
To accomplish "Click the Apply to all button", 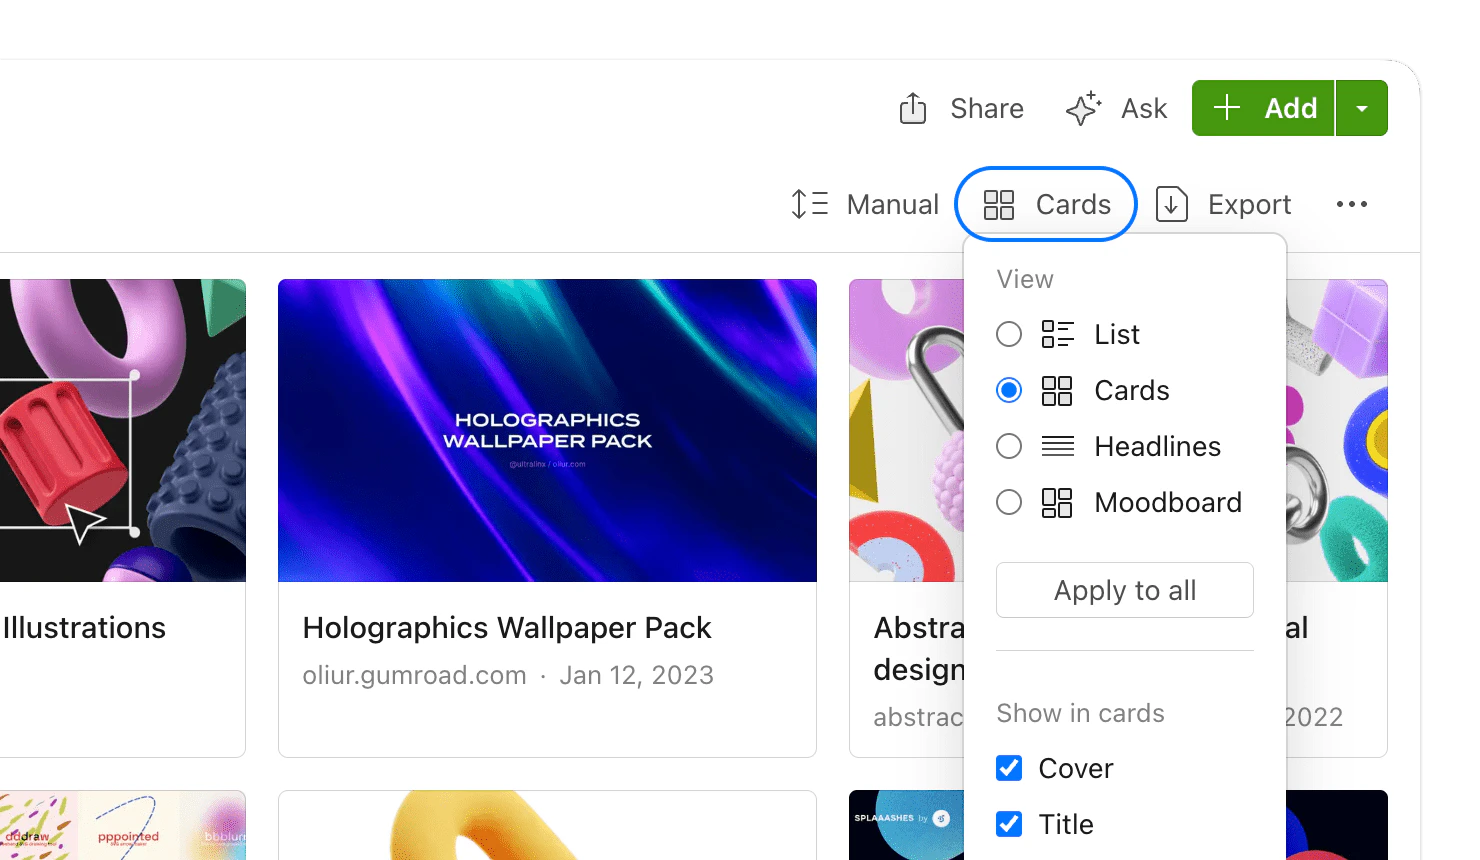I will pos(1125,590).
